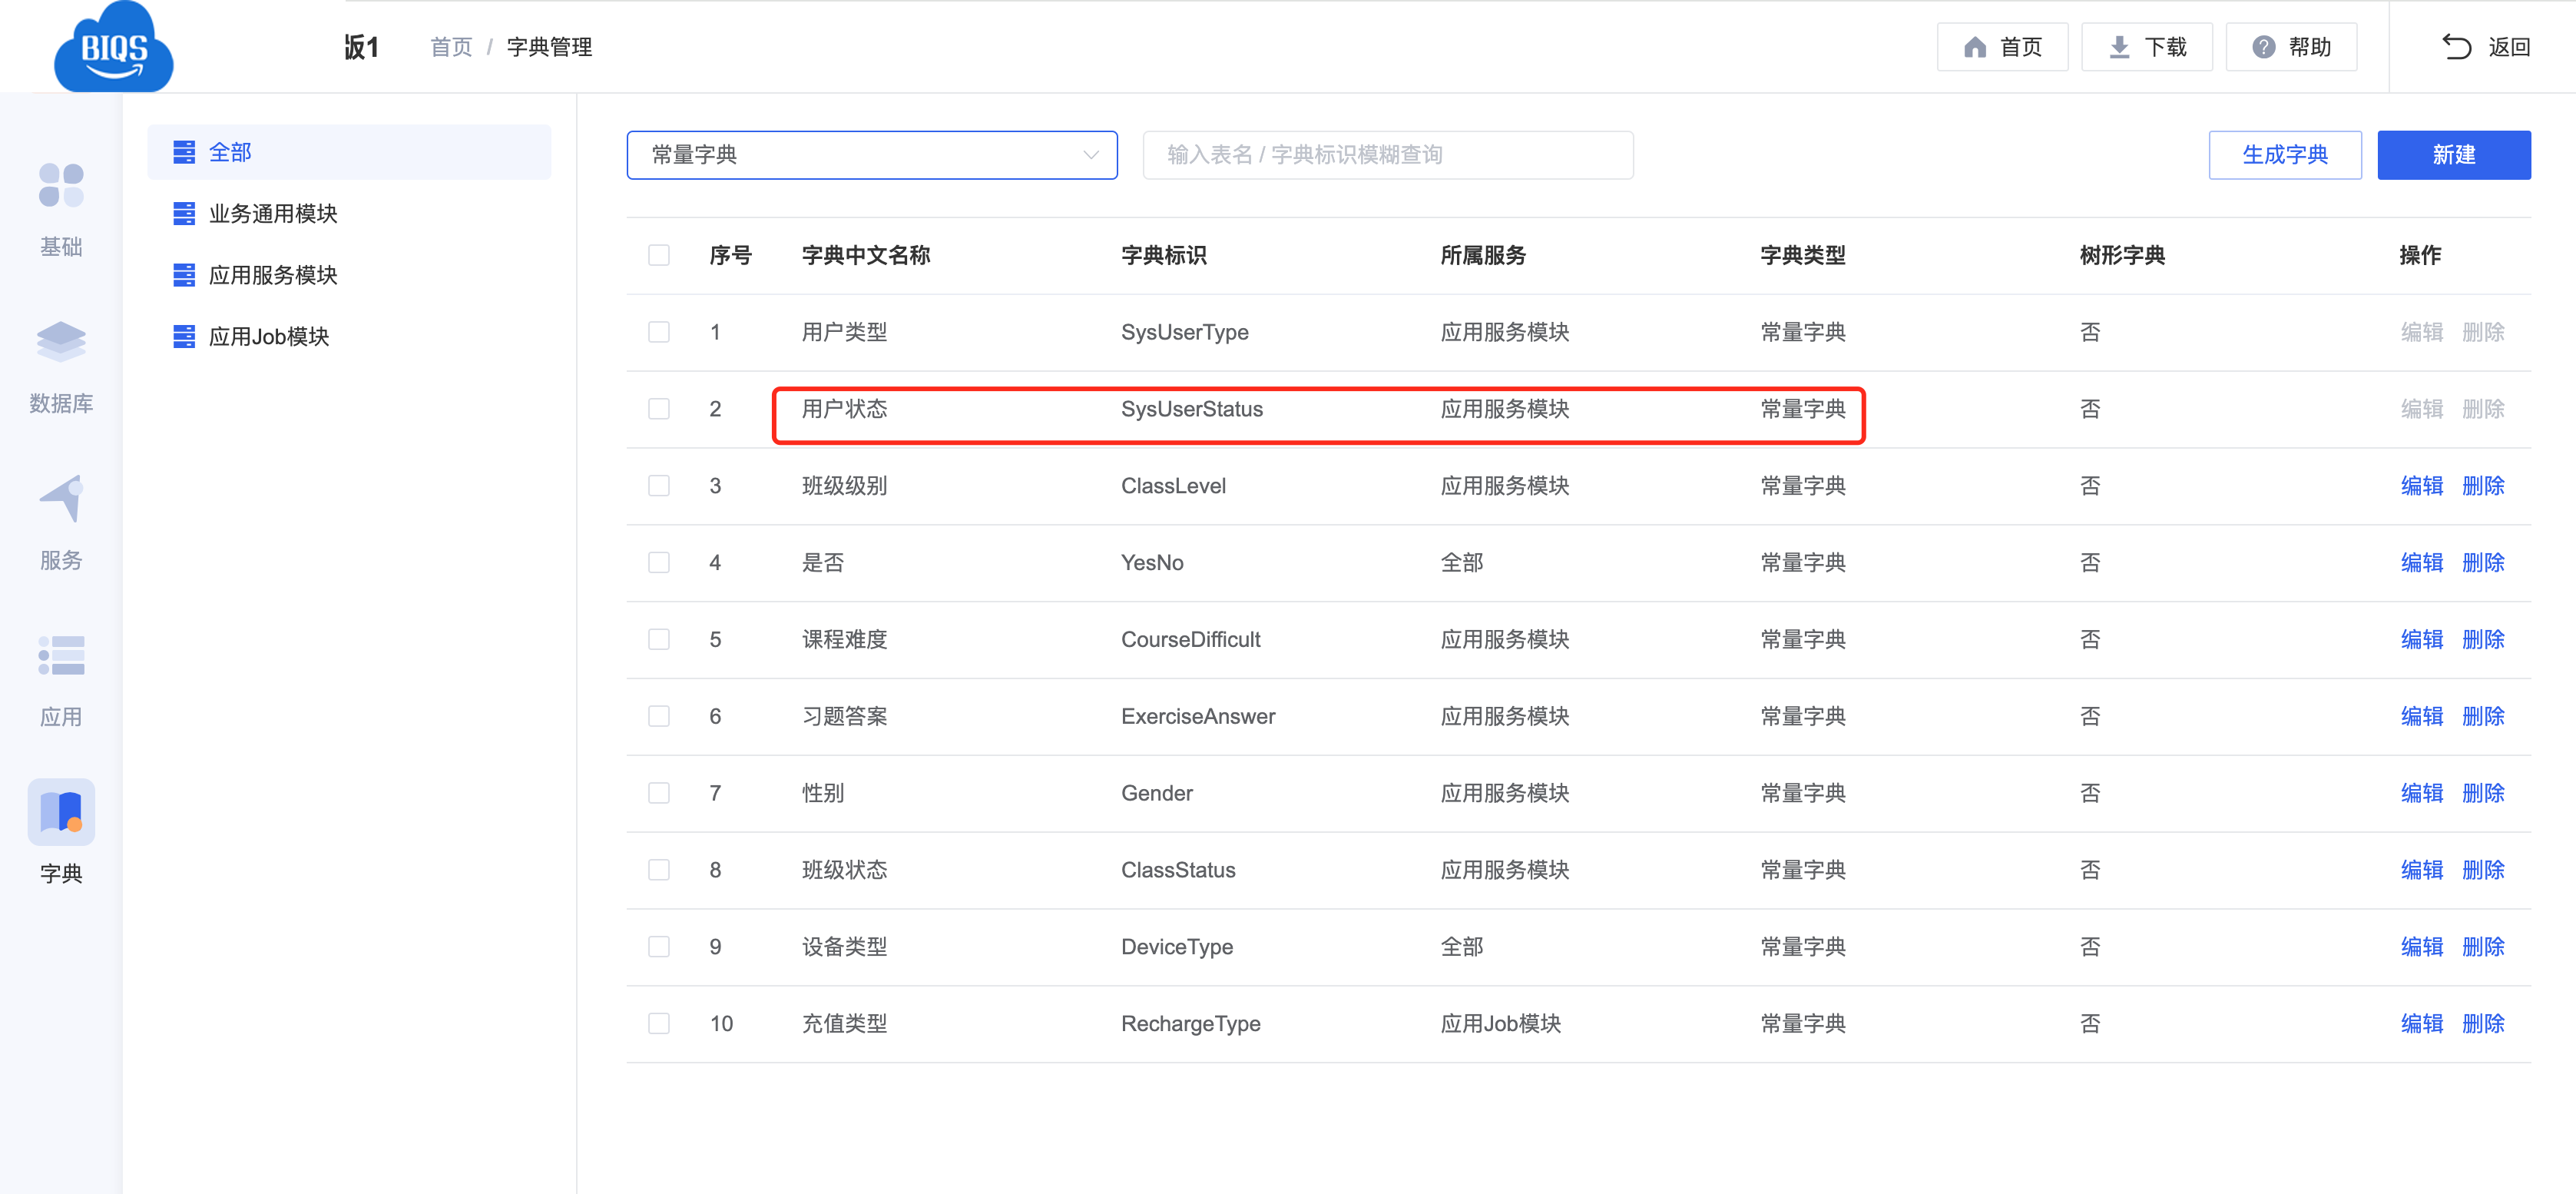This screenshot has width=2576, height=1194.
Task: Edit the 充值类型 dictionary row
Action: pos(2422,1024)
